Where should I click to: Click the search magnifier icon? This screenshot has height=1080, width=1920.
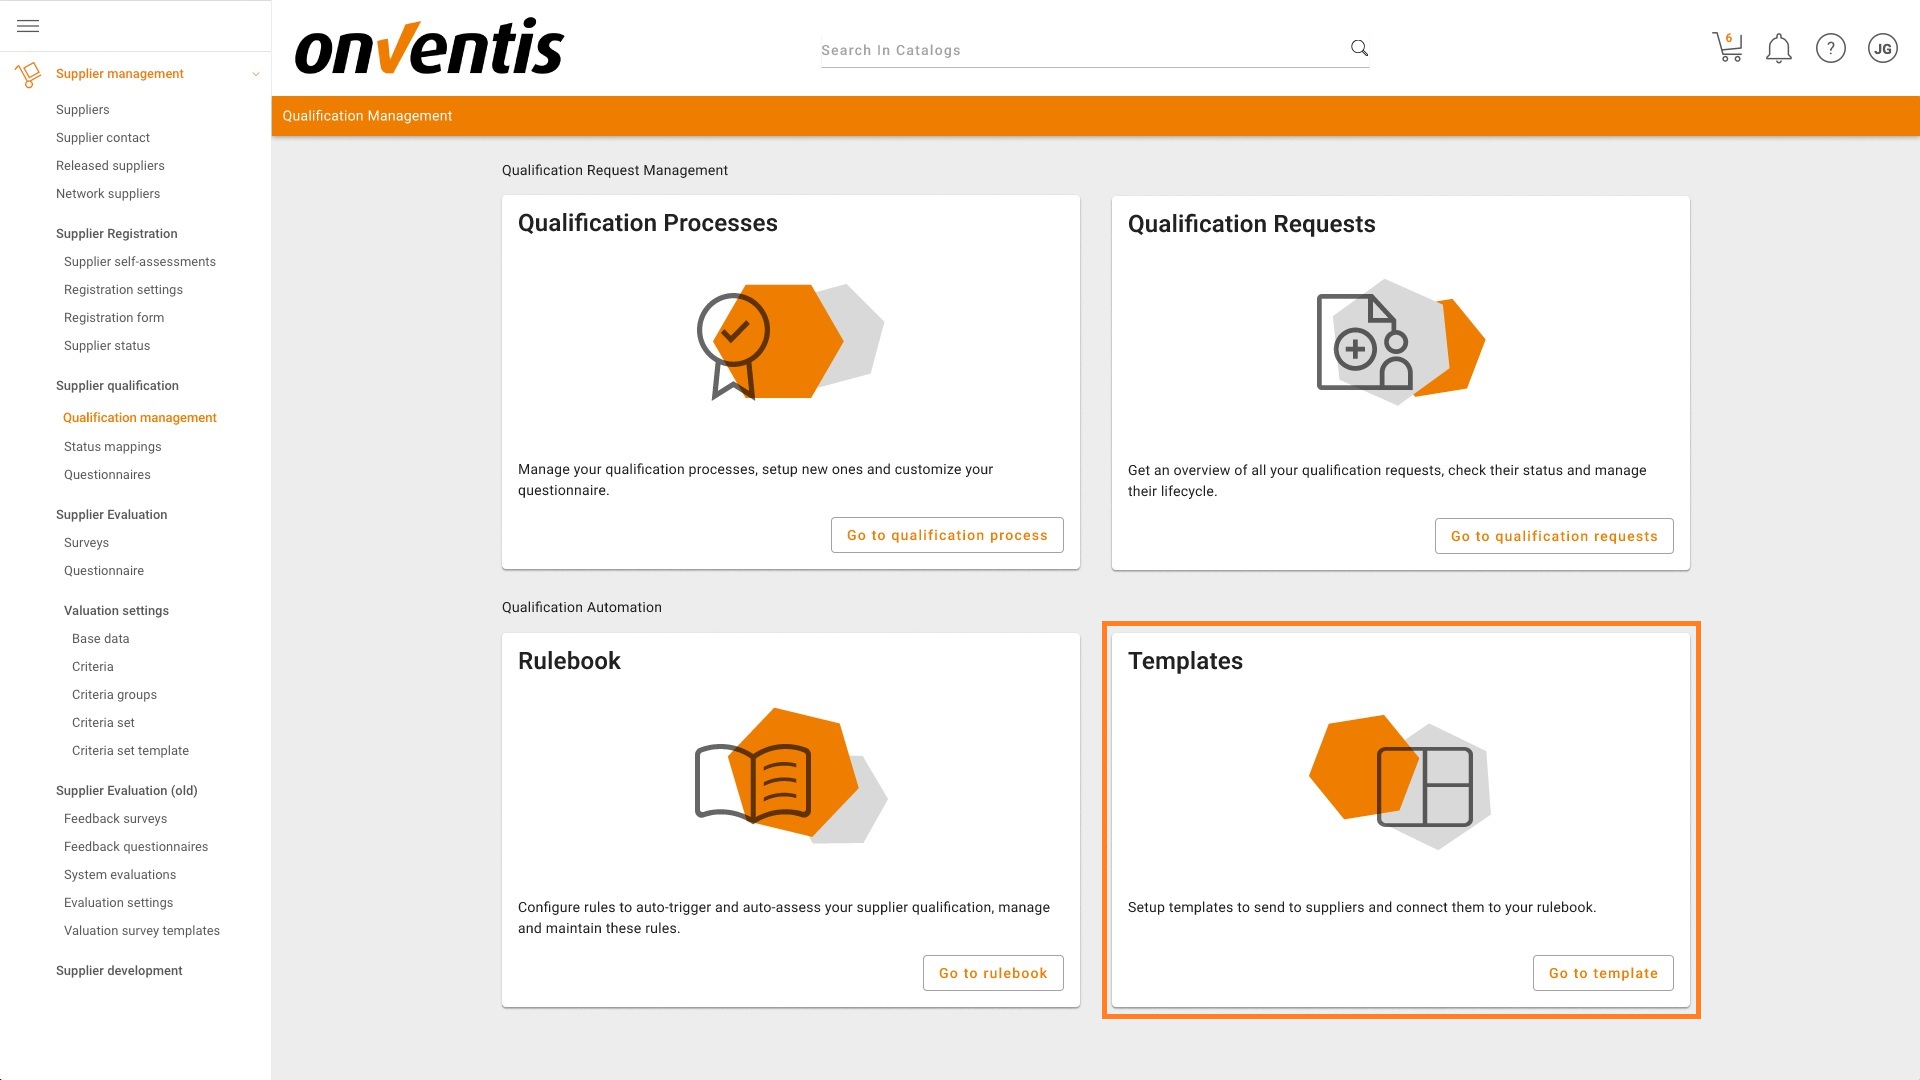[1358, 46]
